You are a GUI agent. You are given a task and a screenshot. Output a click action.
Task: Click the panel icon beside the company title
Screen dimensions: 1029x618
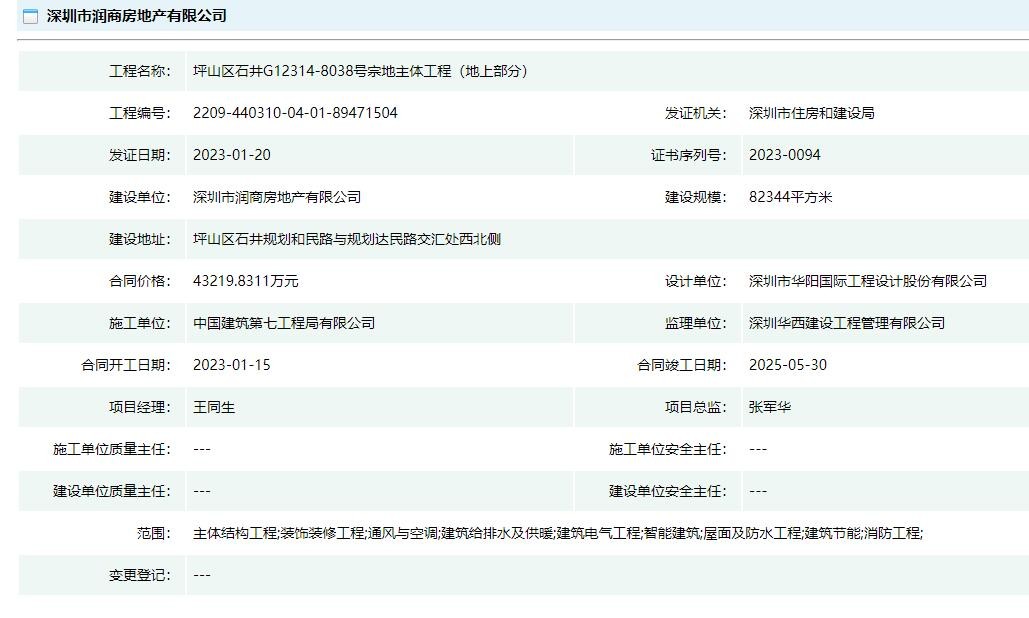(30, 16)
